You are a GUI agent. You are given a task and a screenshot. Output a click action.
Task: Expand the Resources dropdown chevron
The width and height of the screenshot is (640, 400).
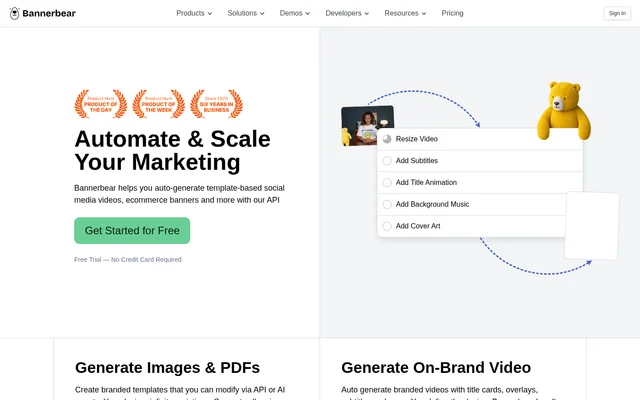[x=424, y=13]
